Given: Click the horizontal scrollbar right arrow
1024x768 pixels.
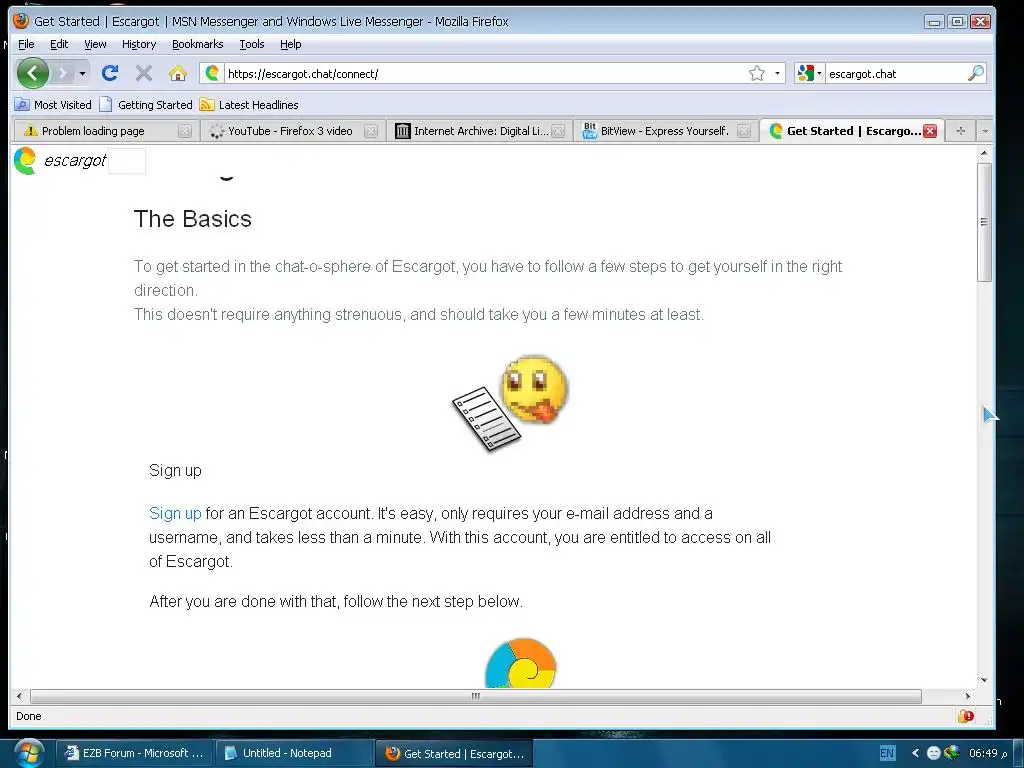Looking at the screenshot, I should coord(968,696).
